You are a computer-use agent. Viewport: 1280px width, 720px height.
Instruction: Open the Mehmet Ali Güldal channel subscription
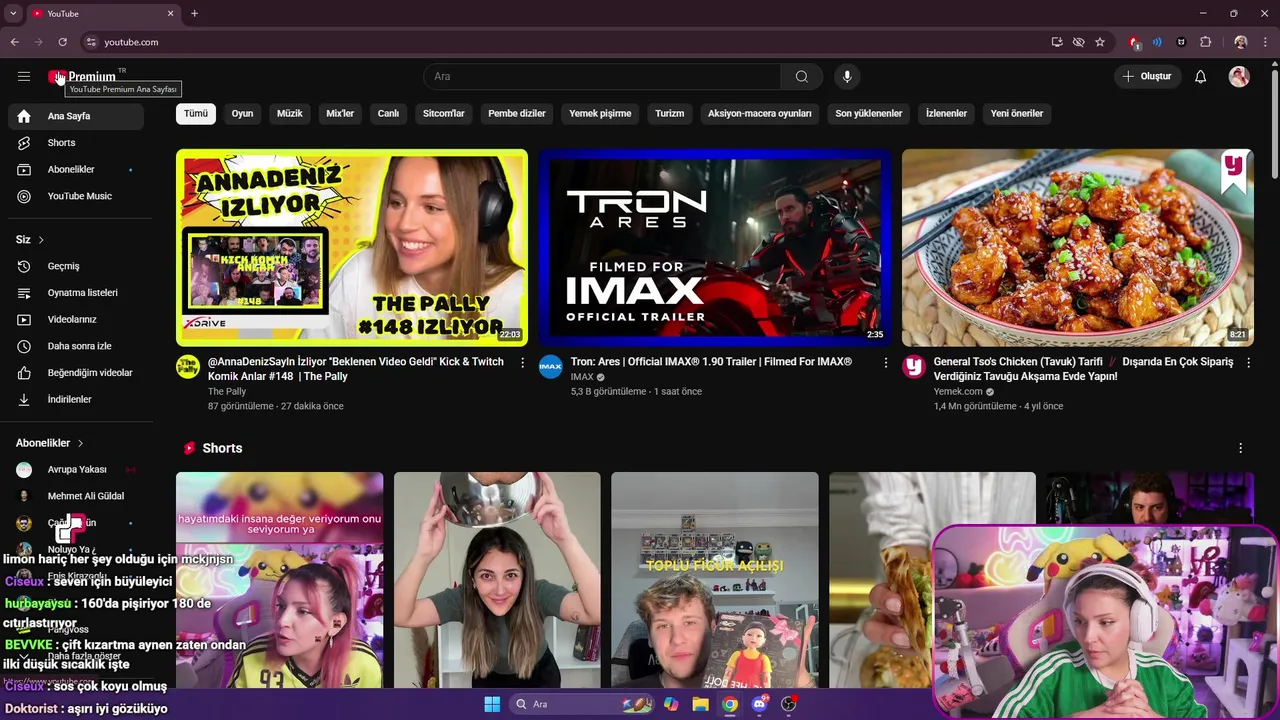click(x=76, y=496)
